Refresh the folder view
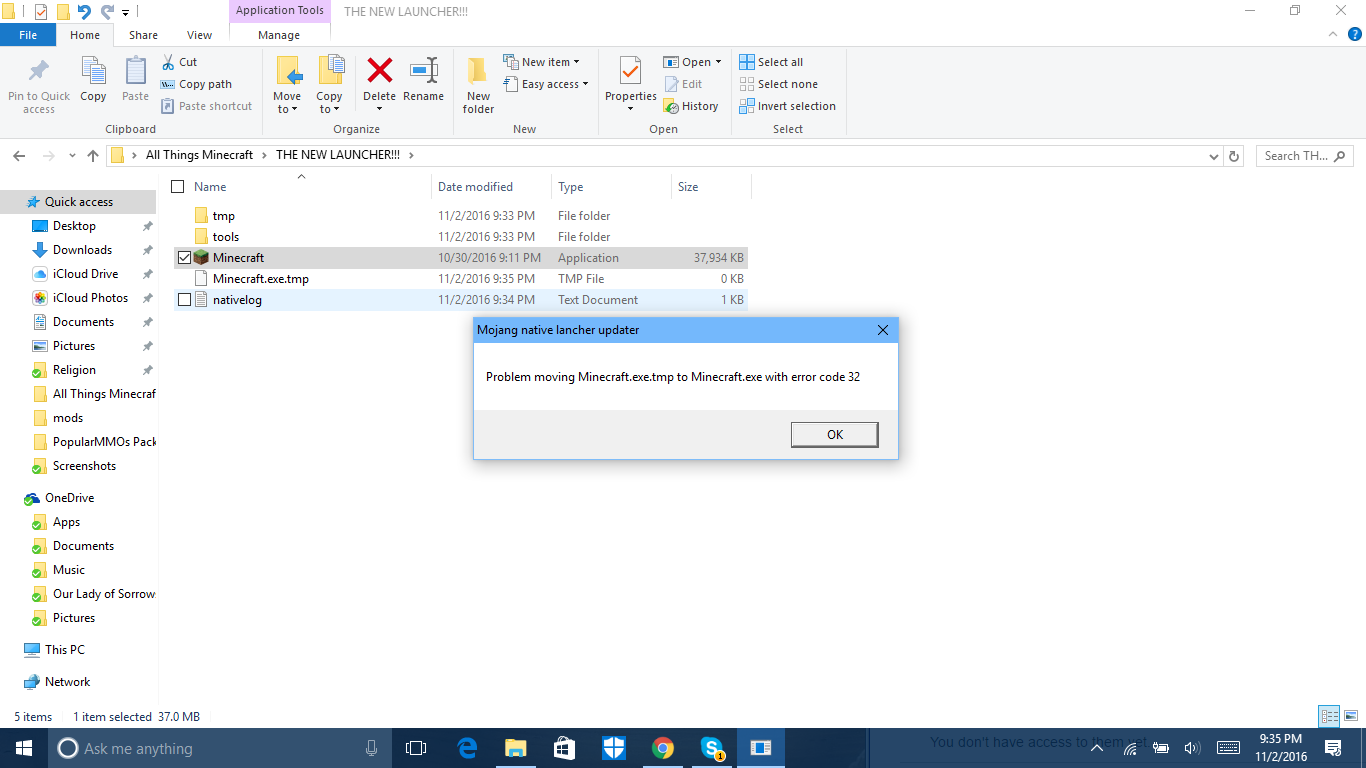The height and width of the screenshot is (768, 1366). tap(1234, 156)
